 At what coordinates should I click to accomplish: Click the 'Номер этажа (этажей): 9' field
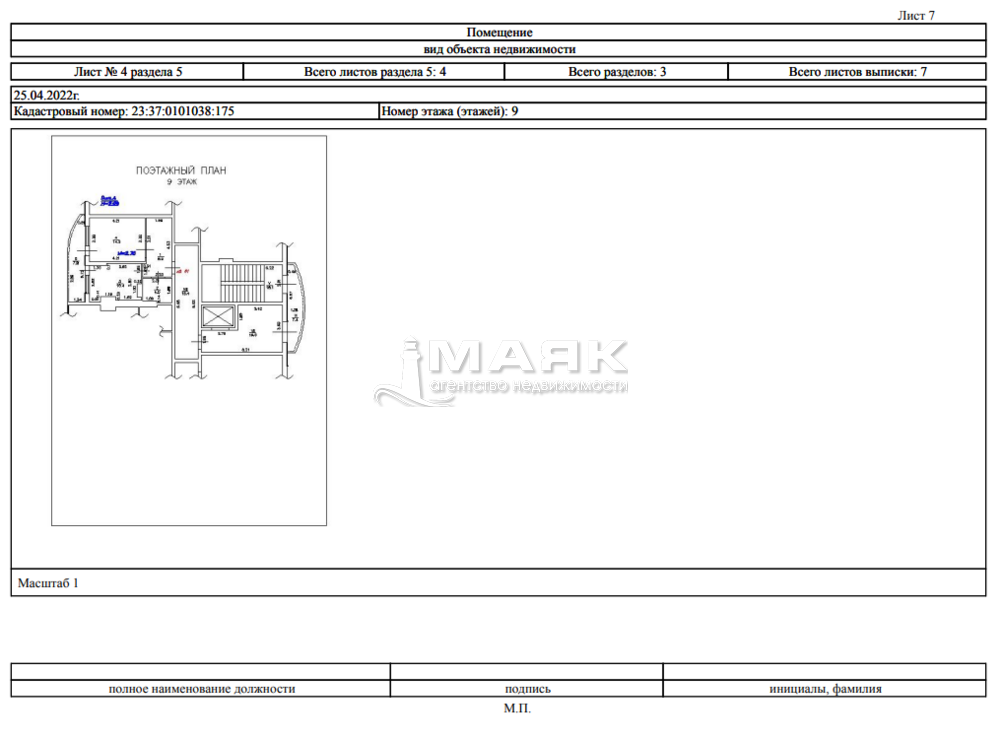pos(450,112)
